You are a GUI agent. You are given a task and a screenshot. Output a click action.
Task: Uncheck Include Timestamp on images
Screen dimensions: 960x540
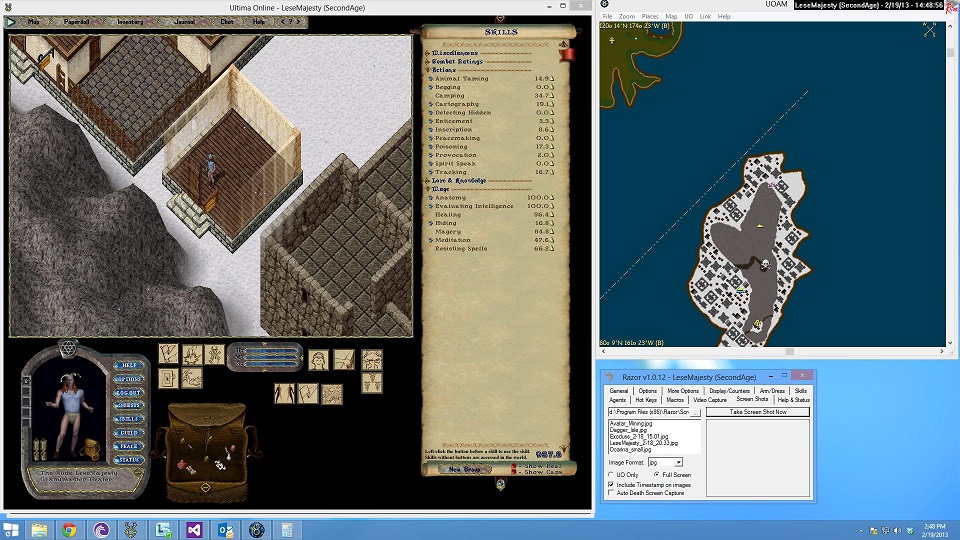pos(611,484)
